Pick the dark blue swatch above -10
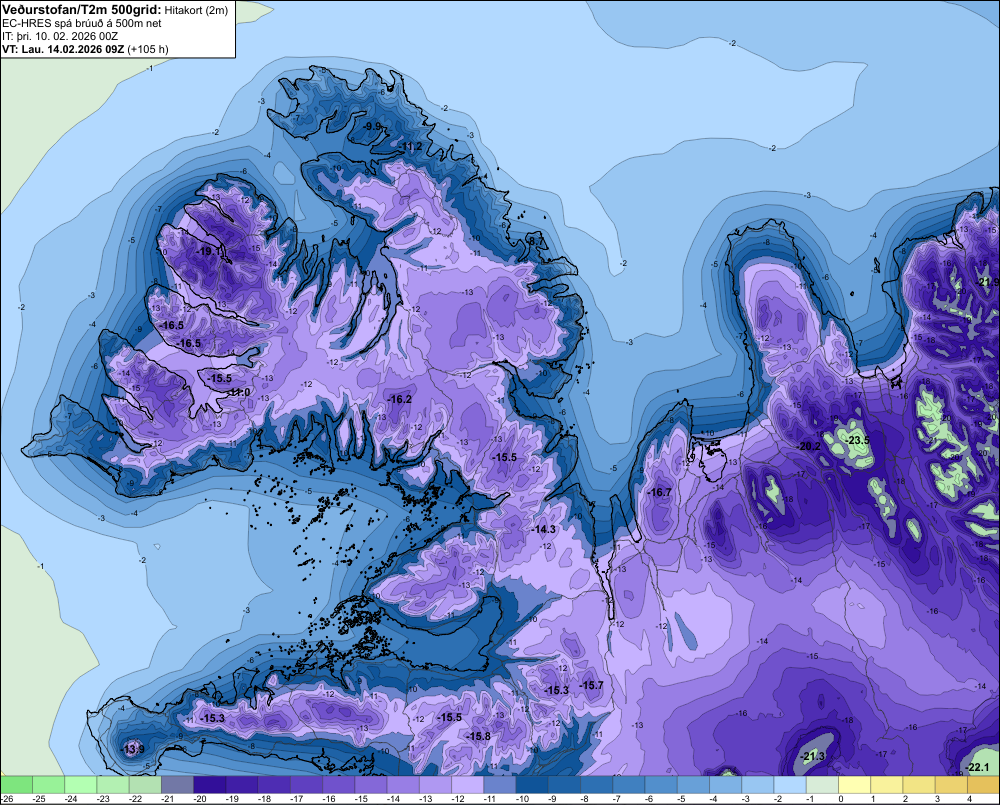 point(532,785)
